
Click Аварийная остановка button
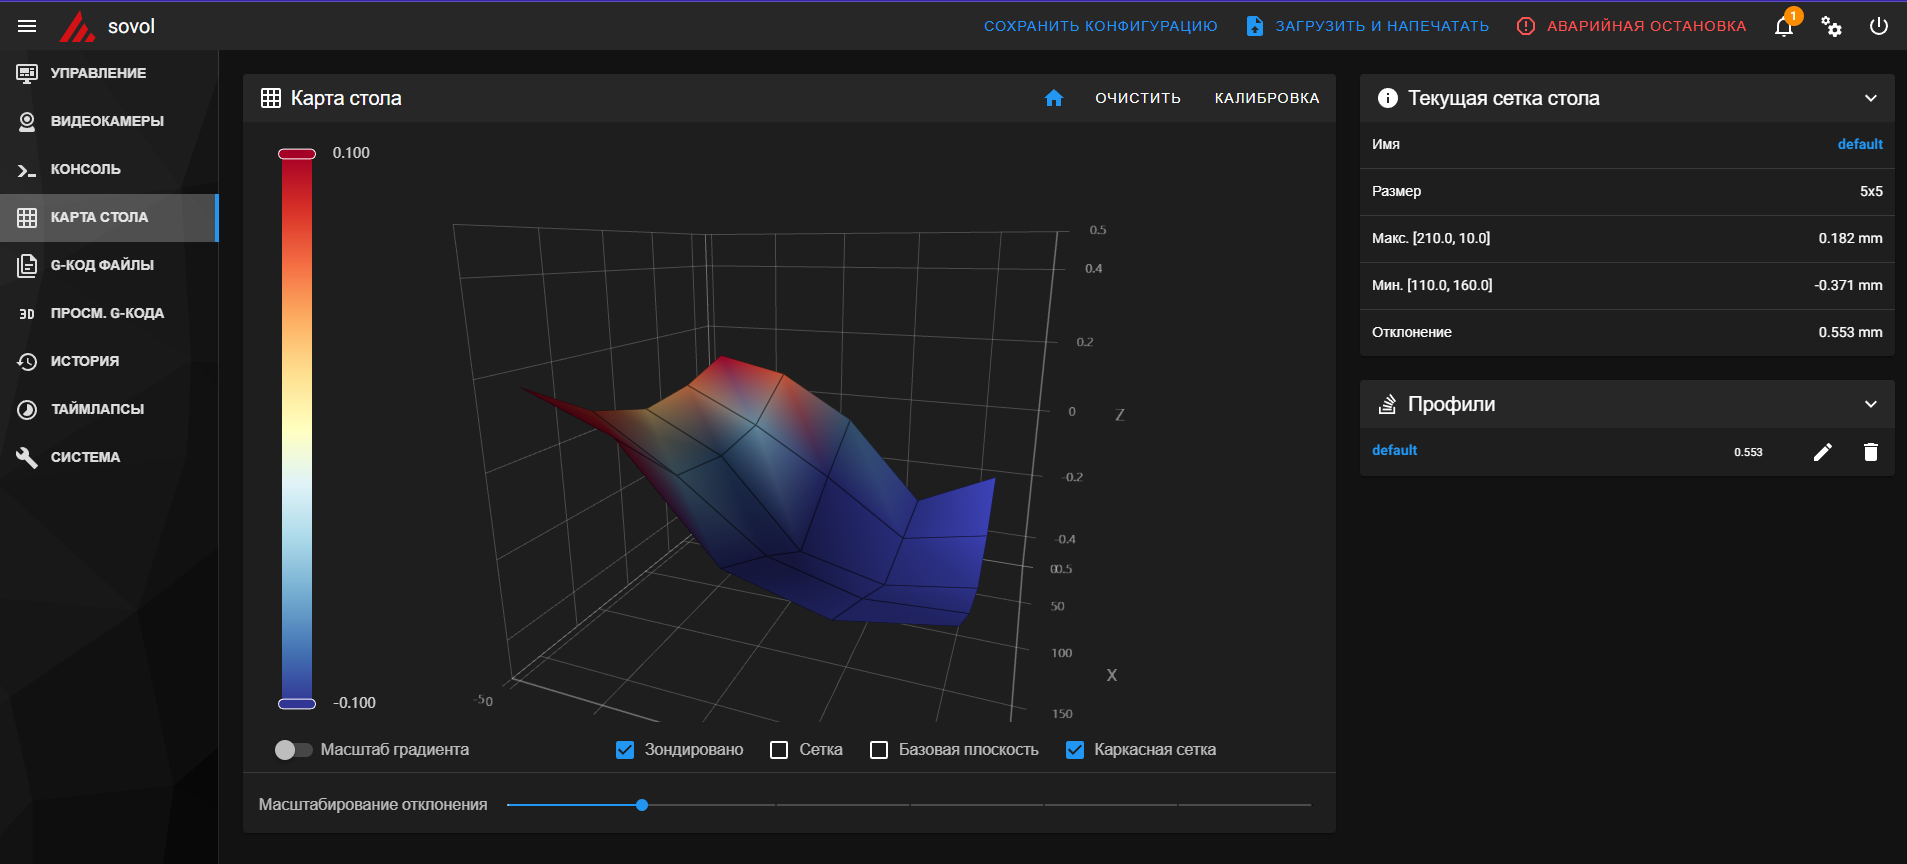[1632, 26]
